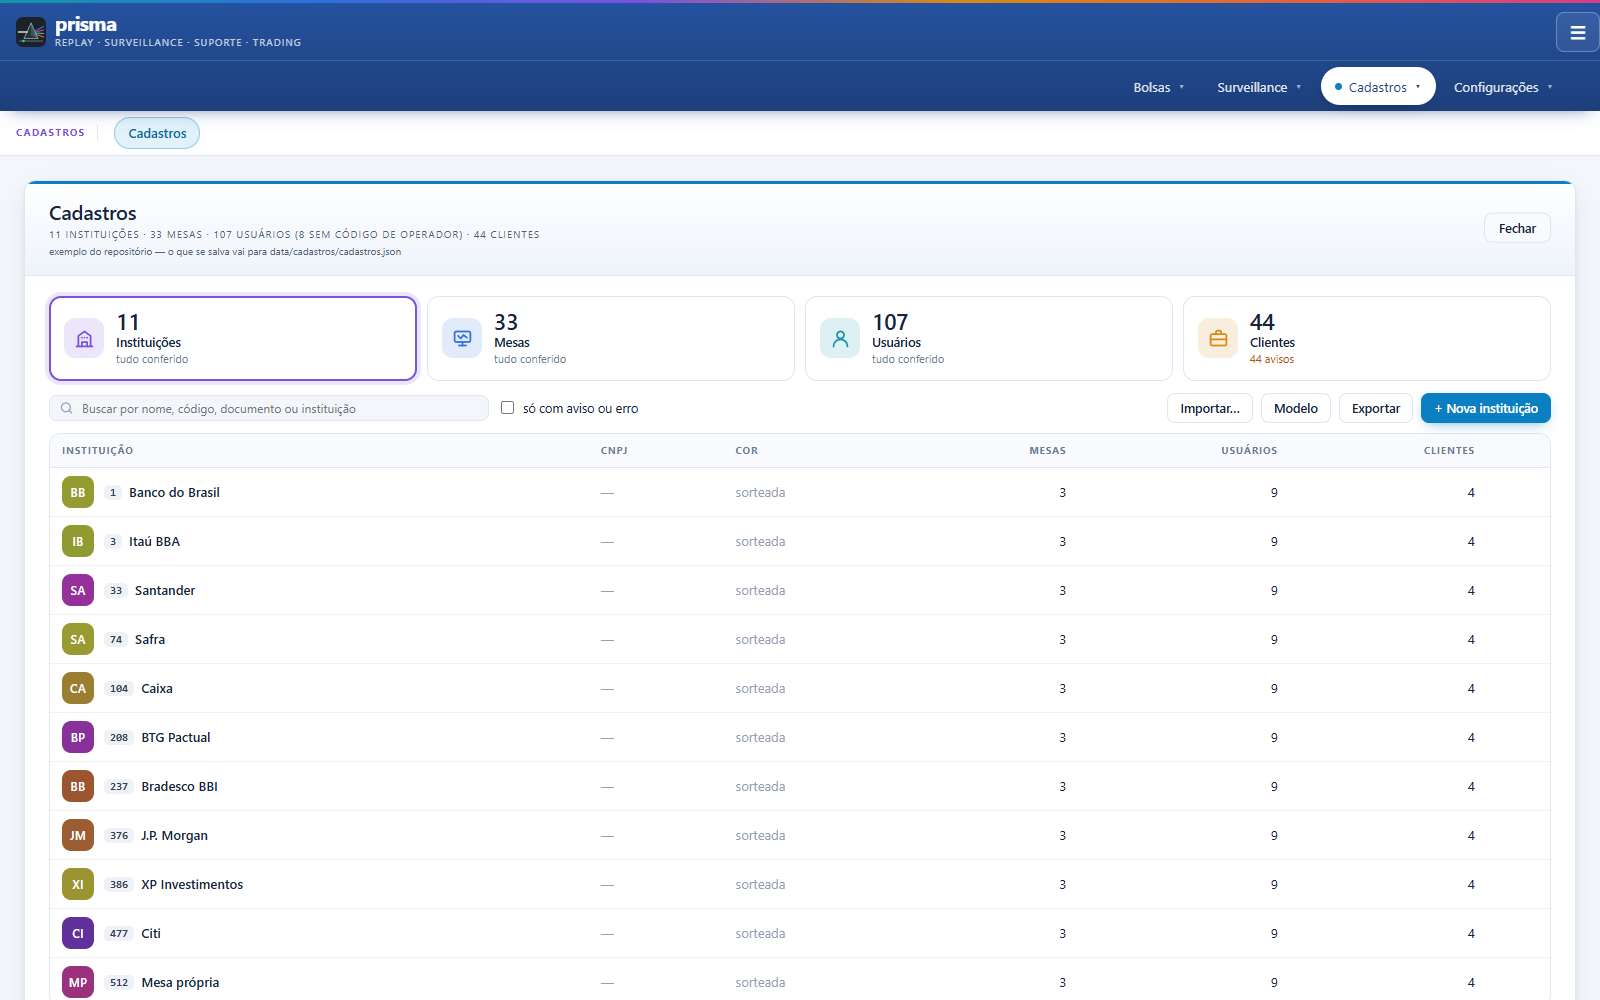Click the Exportar button
The height and width of the screenshot is (1000, 1600).
tap(1376, 408)
